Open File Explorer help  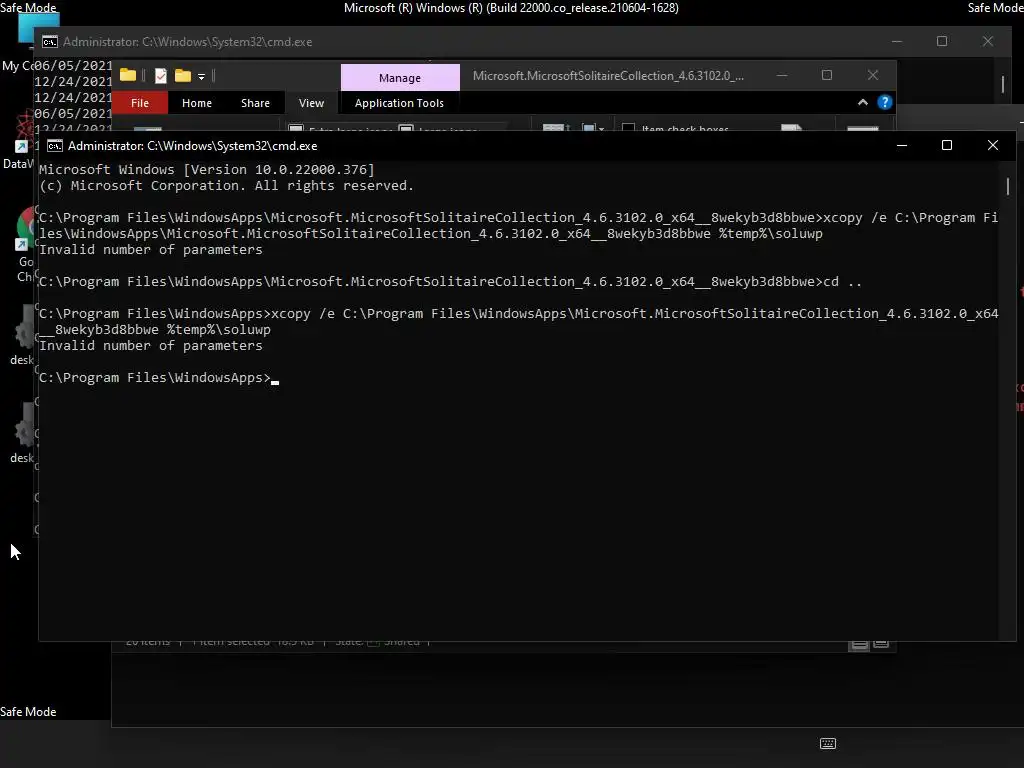[x=884, y=103]
